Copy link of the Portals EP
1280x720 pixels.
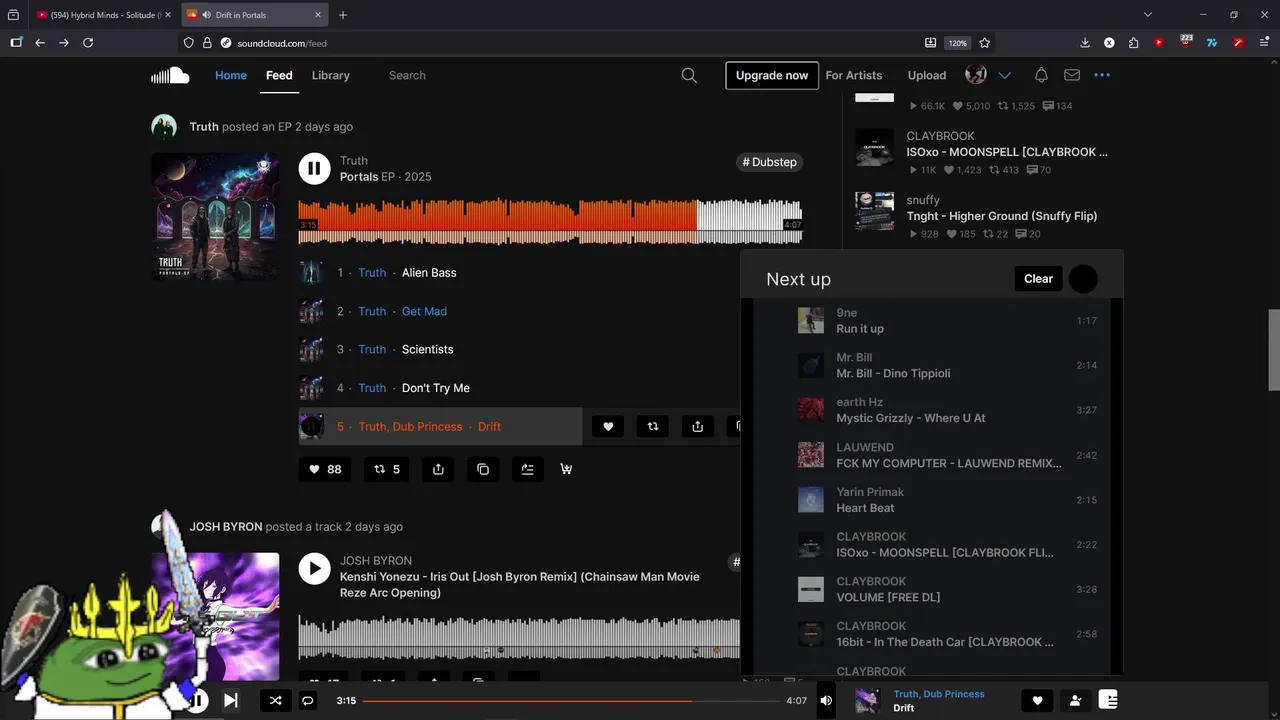[483, 469]
